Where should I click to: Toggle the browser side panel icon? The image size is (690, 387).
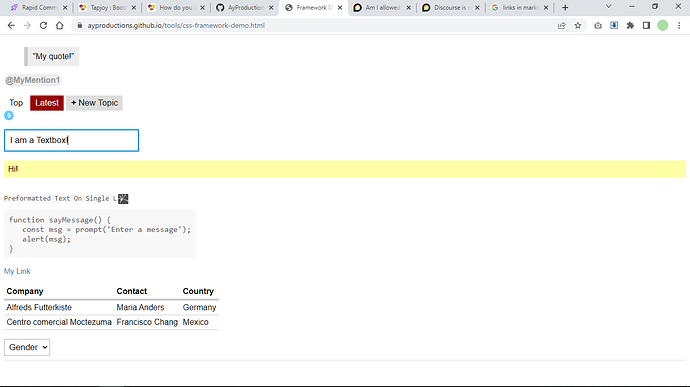pyautogui.click(x=646, y=26)
